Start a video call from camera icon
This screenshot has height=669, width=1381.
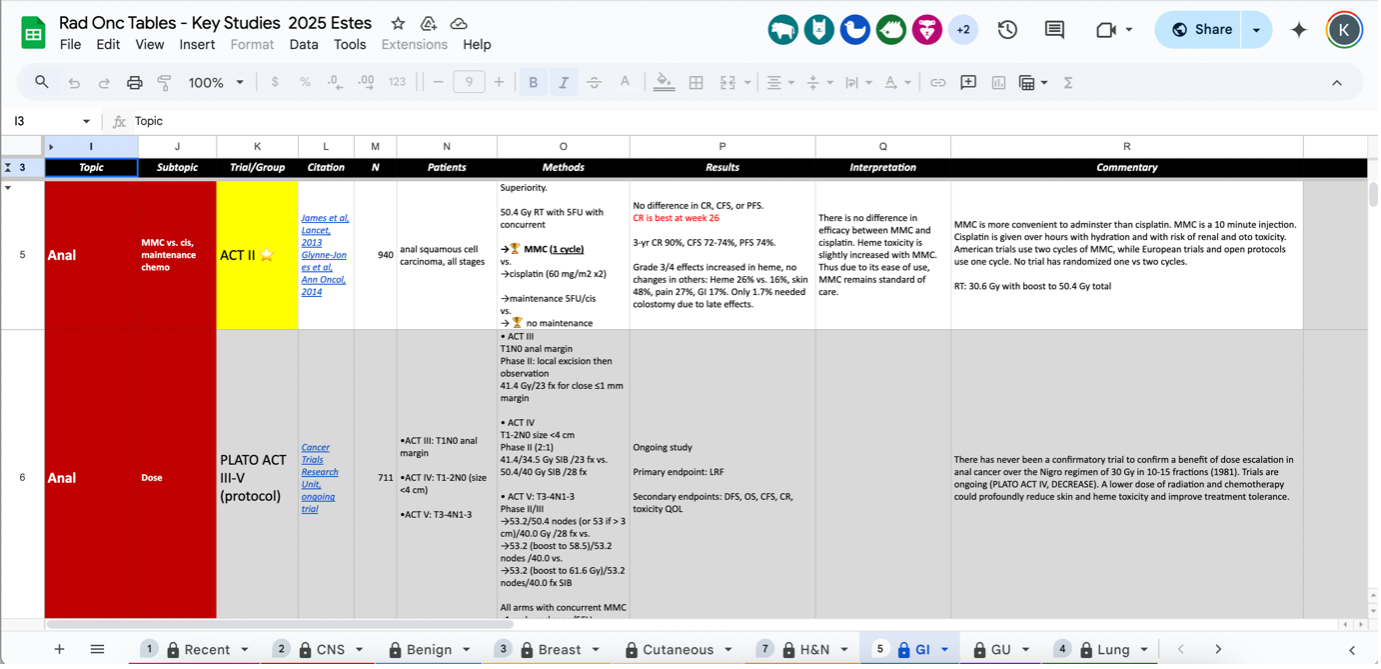point(1105,30)
